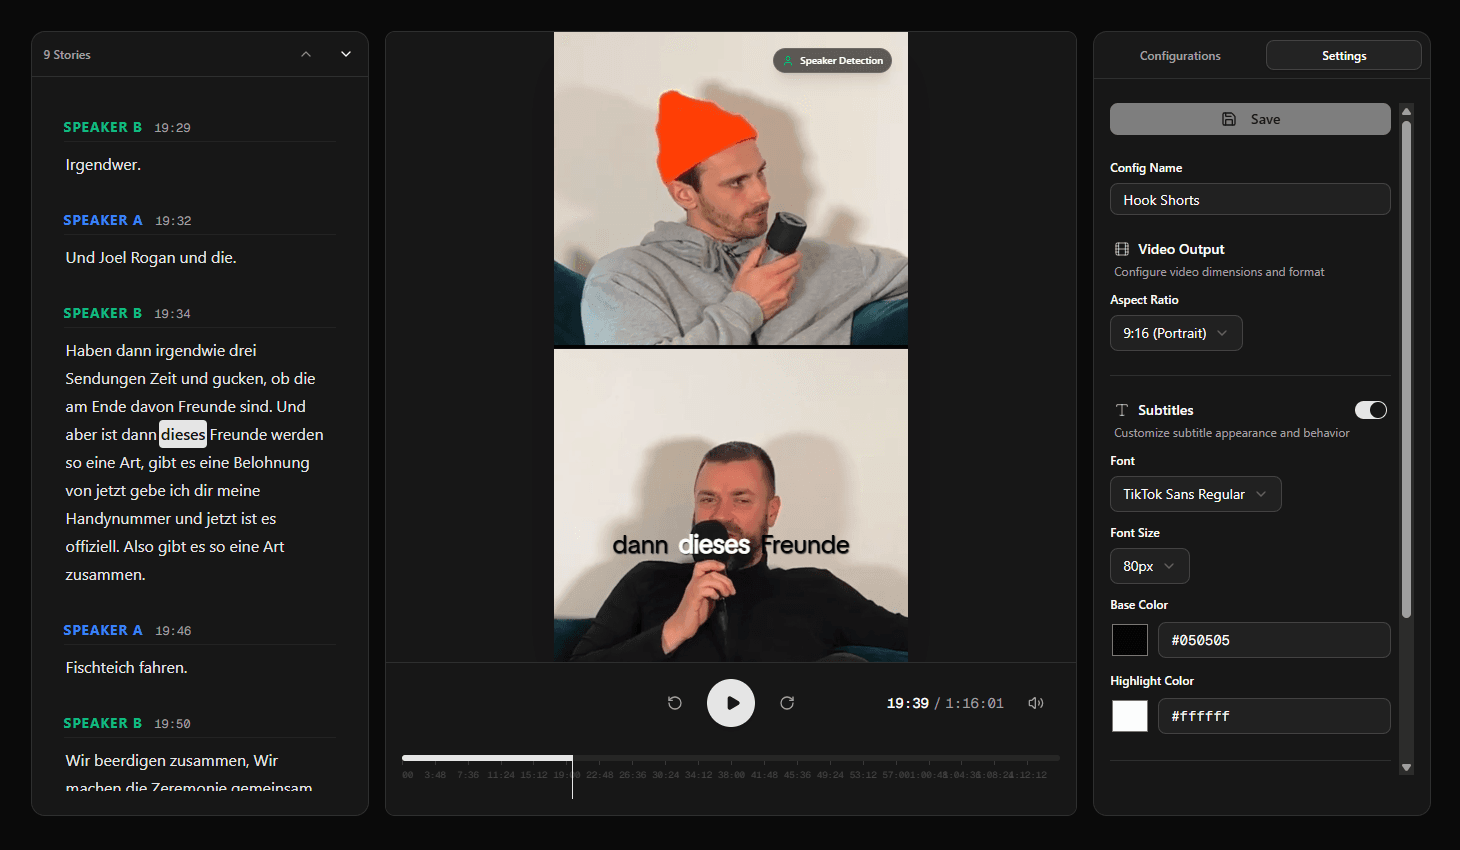Open the Font Size dropdown

coord(1149,565)
